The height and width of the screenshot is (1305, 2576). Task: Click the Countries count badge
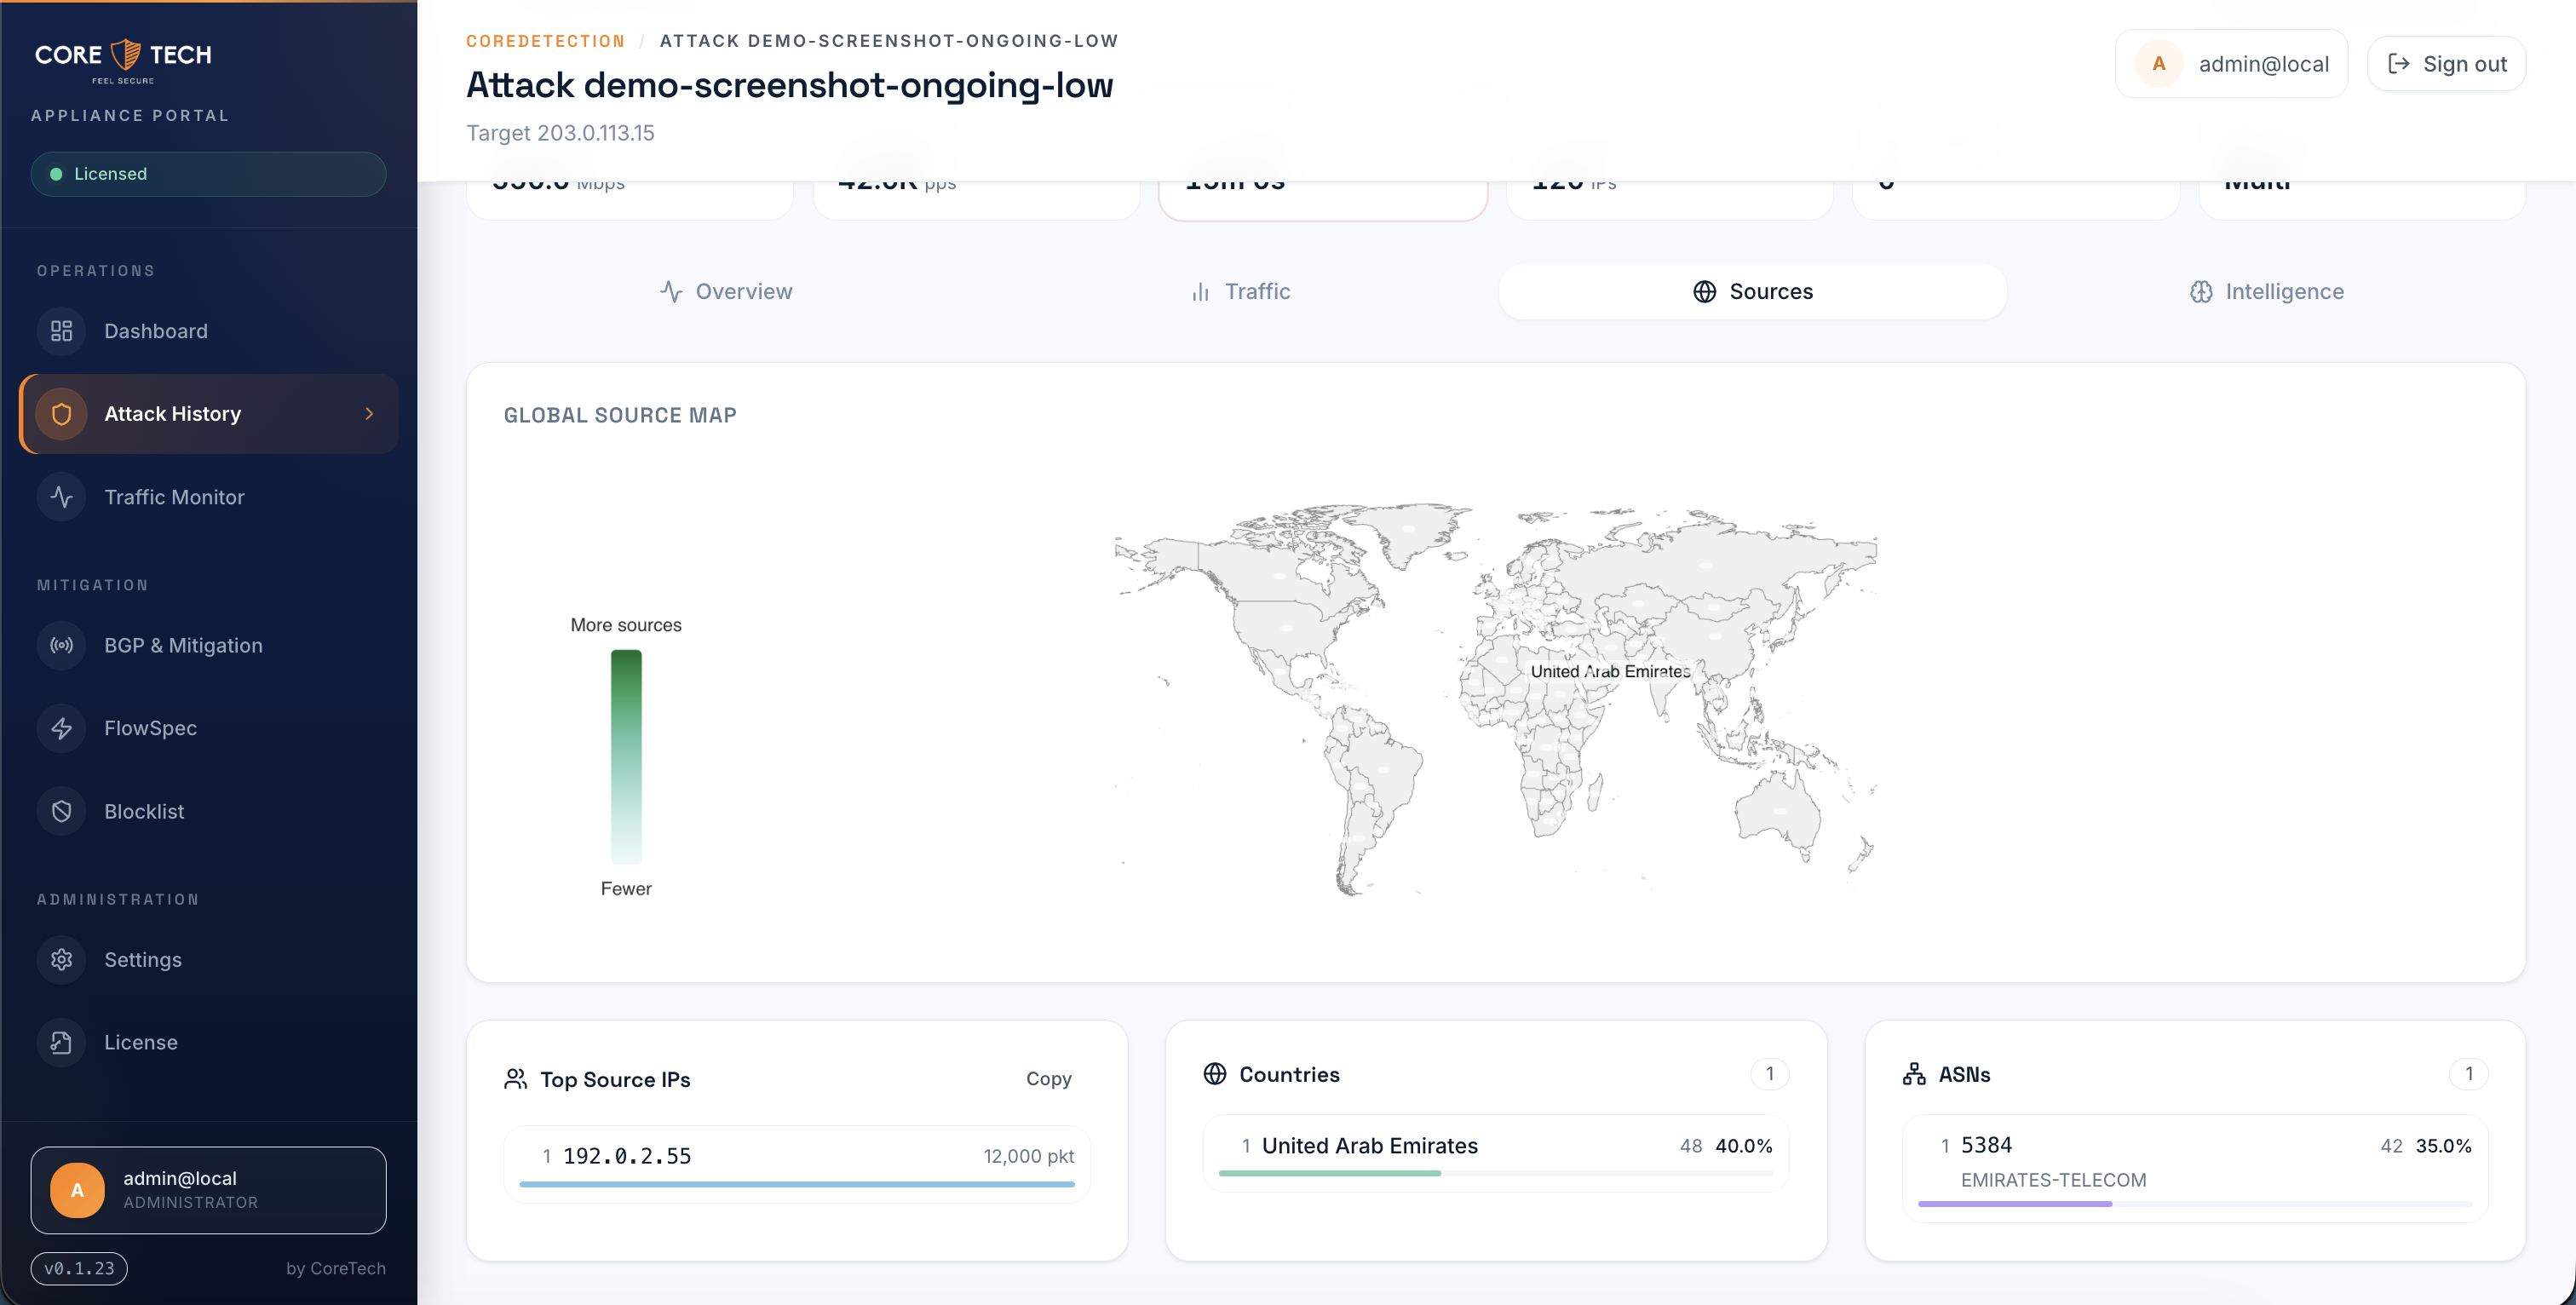pos(1769,1074)
